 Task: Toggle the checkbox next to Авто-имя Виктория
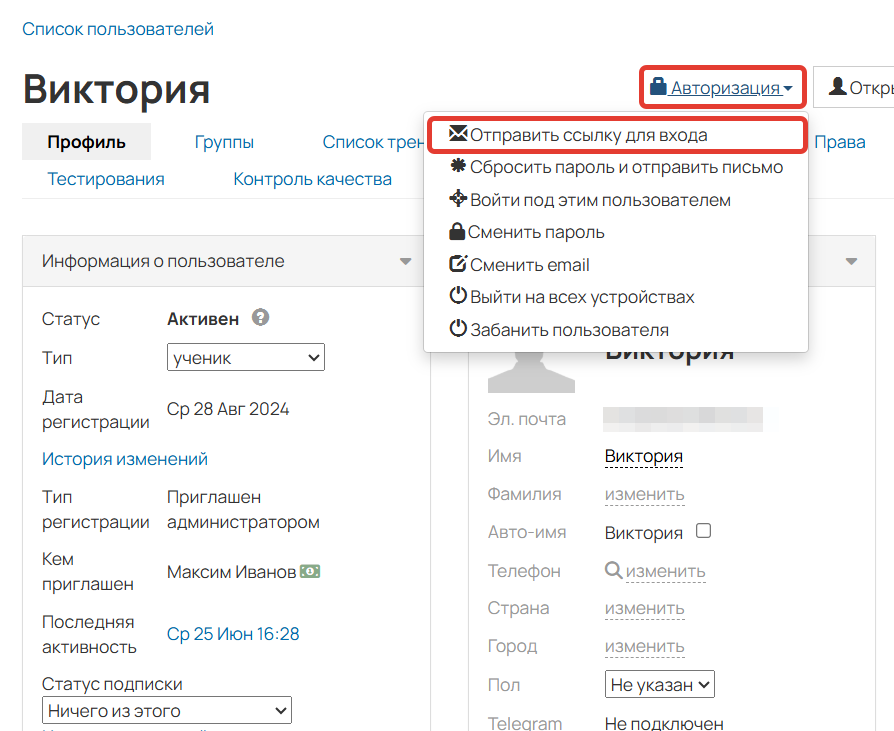click(703, 531)
